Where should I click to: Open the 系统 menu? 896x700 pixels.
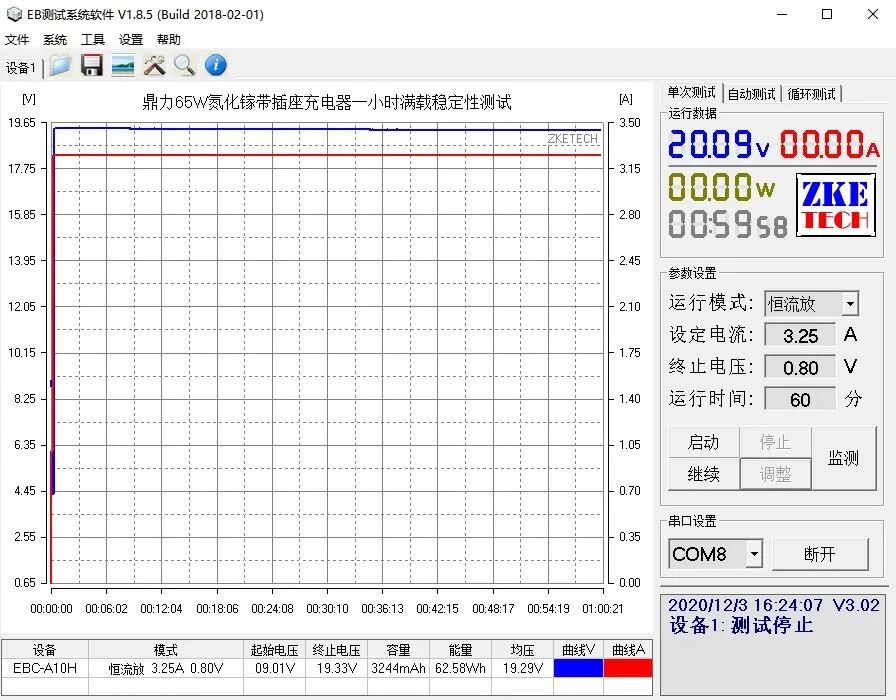[x=55, y=39]
